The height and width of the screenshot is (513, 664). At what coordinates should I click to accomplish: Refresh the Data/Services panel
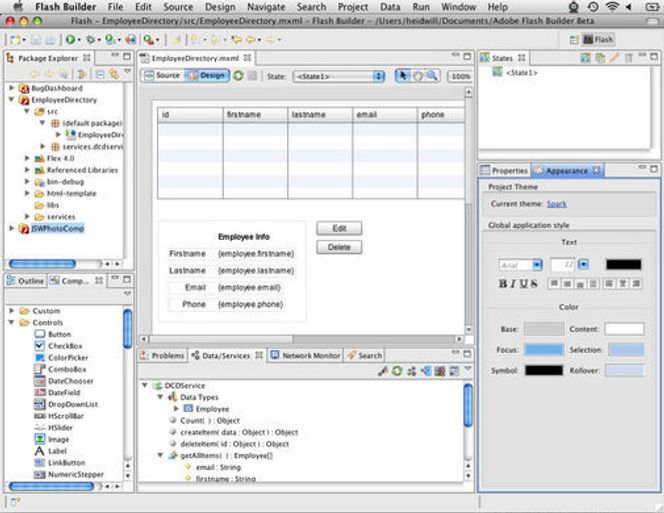[x=397, y=372]
